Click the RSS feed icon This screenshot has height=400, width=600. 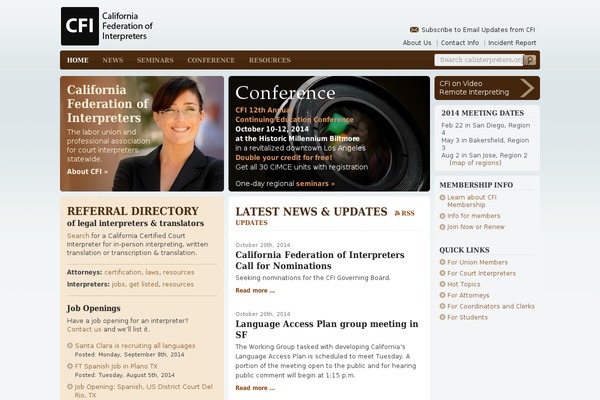tap(397, 213)
